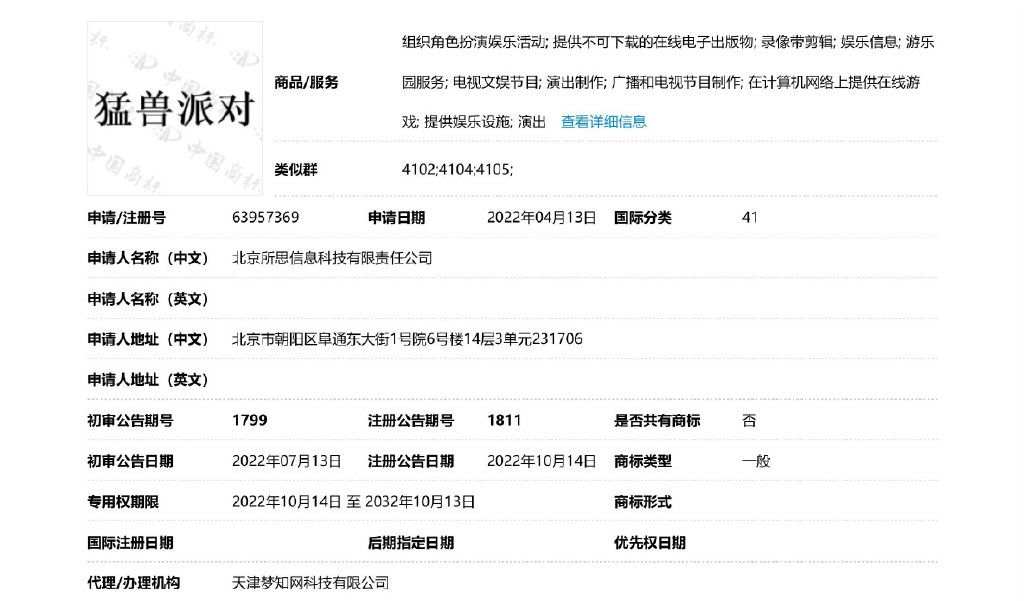Click the 国际注册日期 label
Screen dimensions: 1024x601
131,543
